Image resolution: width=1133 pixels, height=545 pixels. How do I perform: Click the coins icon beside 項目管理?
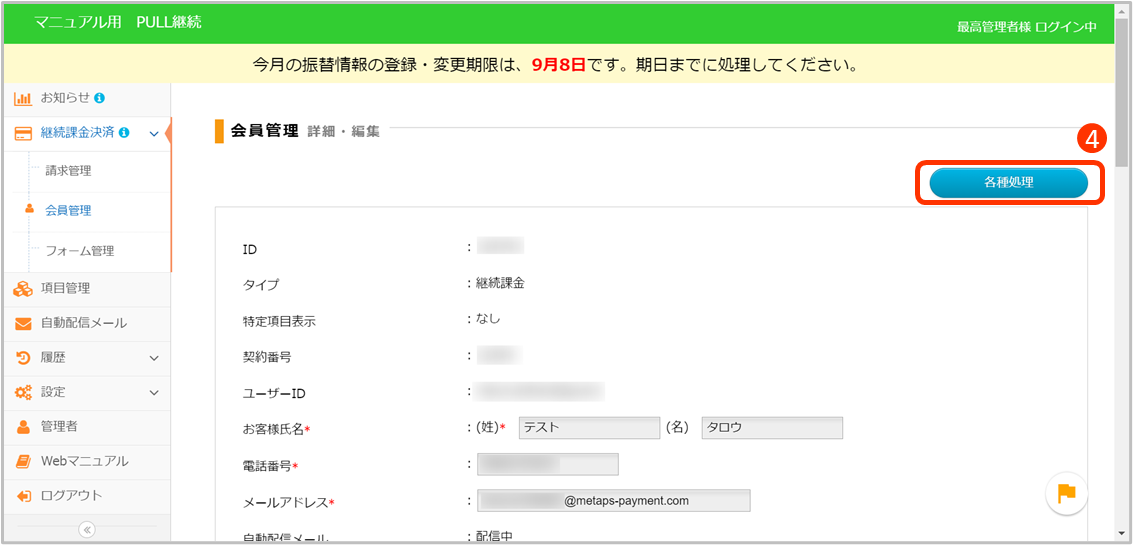click(x=23, y=289)
